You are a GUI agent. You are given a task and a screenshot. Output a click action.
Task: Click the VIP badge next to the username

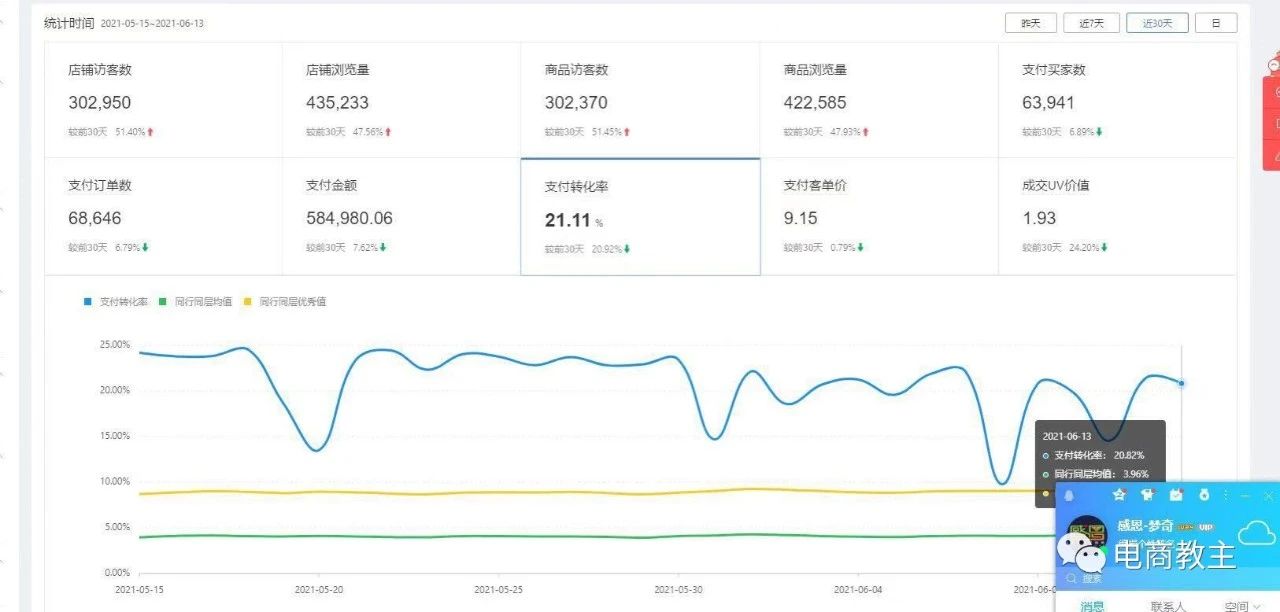pos(1205,527)
